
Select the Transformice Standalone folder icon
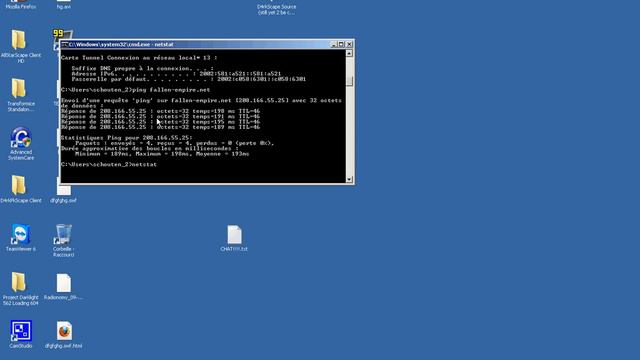click(19, 88)
